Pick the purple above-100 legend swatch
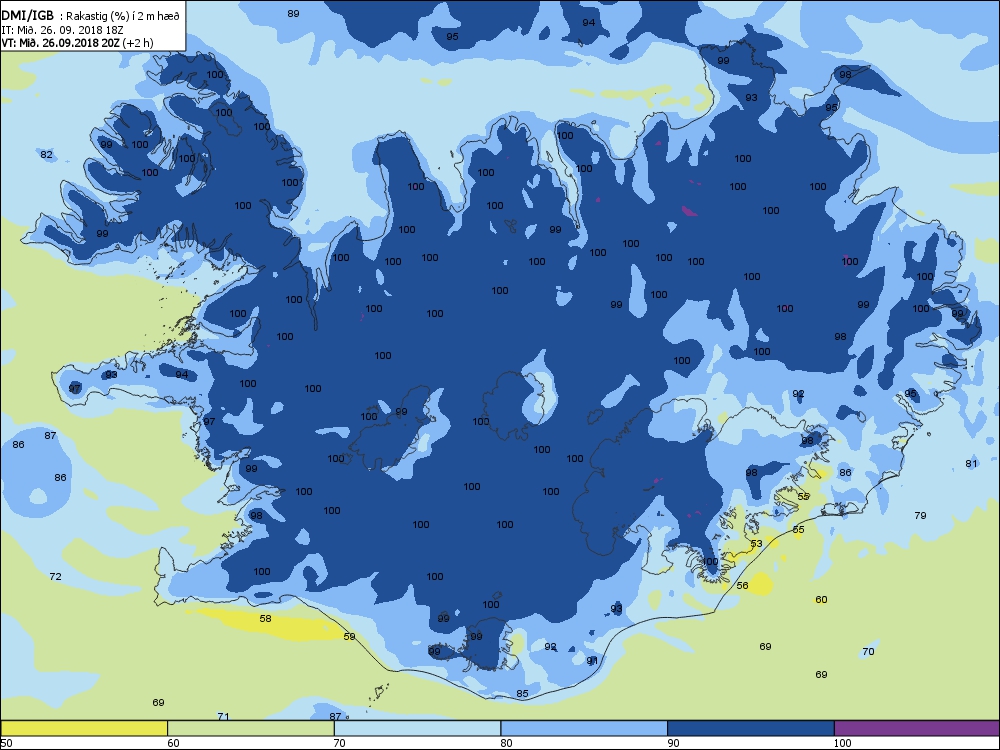This screenshot has height=750, width=1000. pyautogui.click(x=916, y=728)
